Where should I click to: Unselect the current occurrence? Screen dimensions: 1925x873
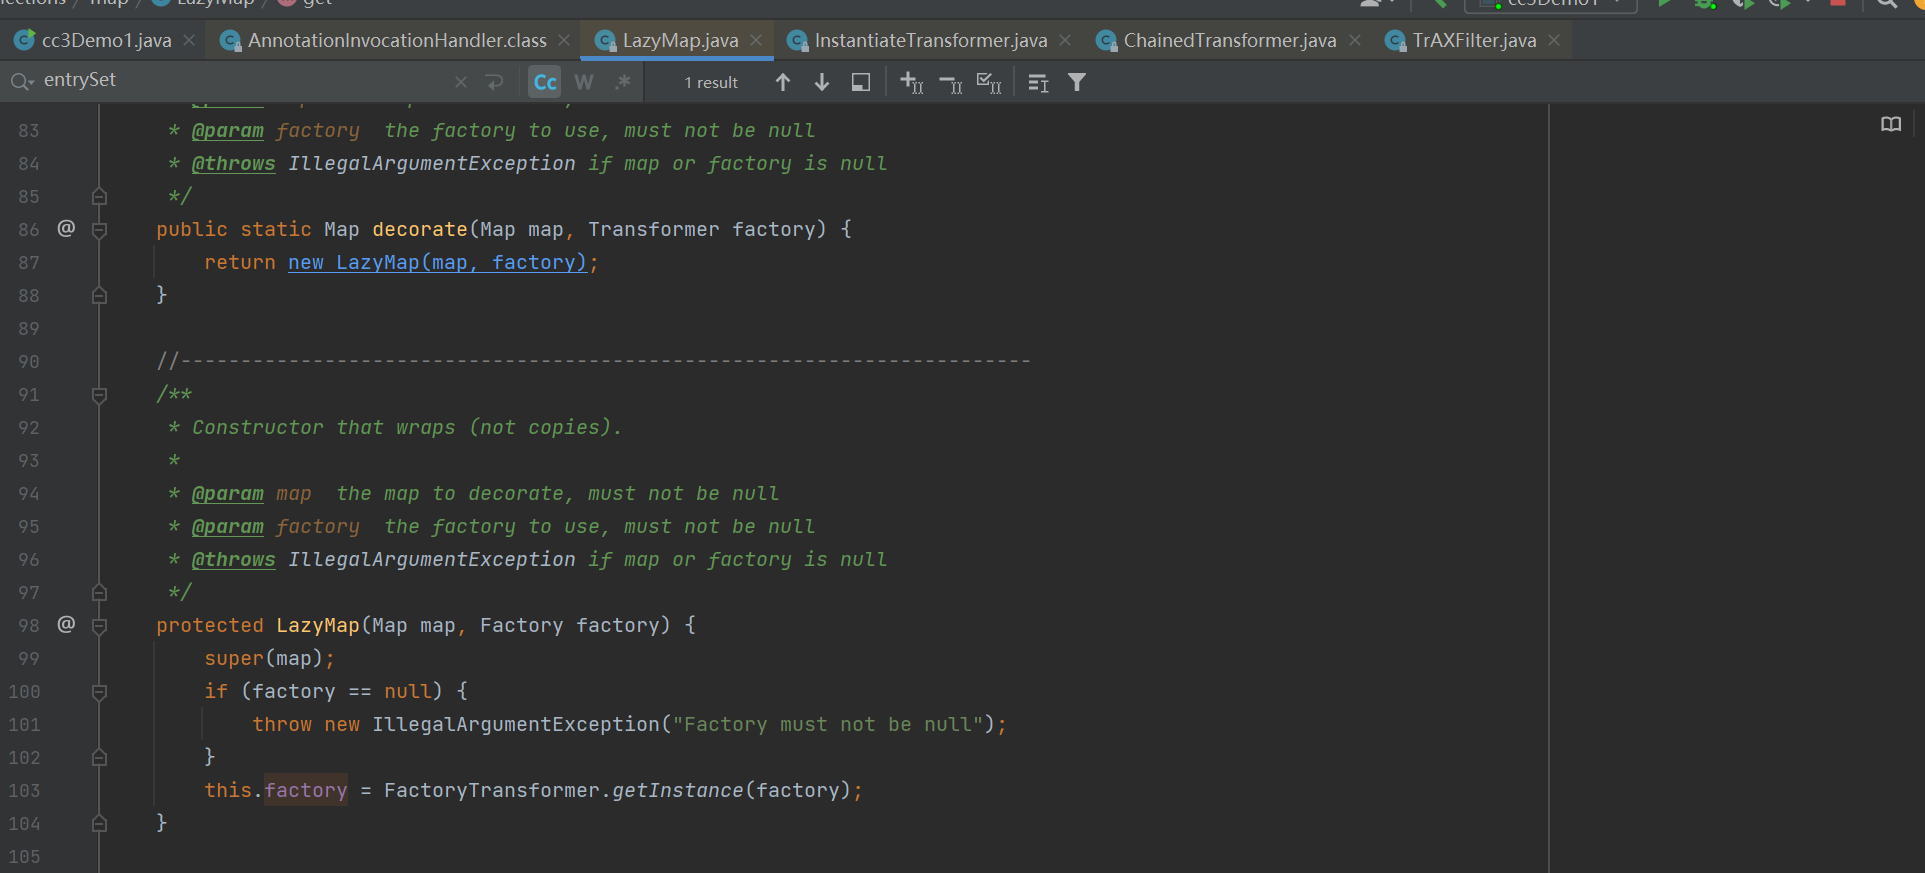point(950,83)
